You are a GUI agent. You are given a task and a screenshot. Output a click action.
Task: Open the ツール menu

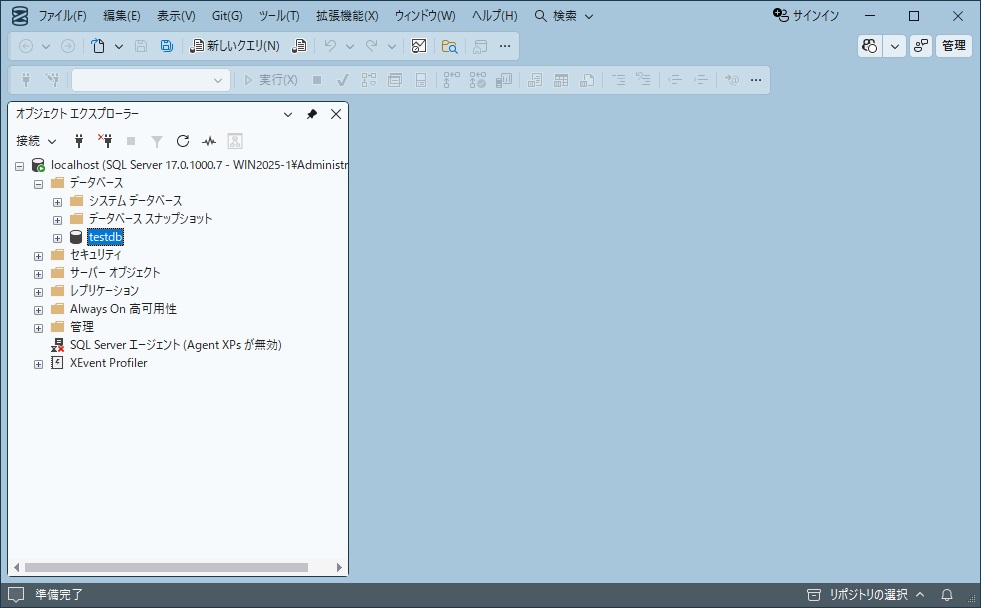(277, 15)
